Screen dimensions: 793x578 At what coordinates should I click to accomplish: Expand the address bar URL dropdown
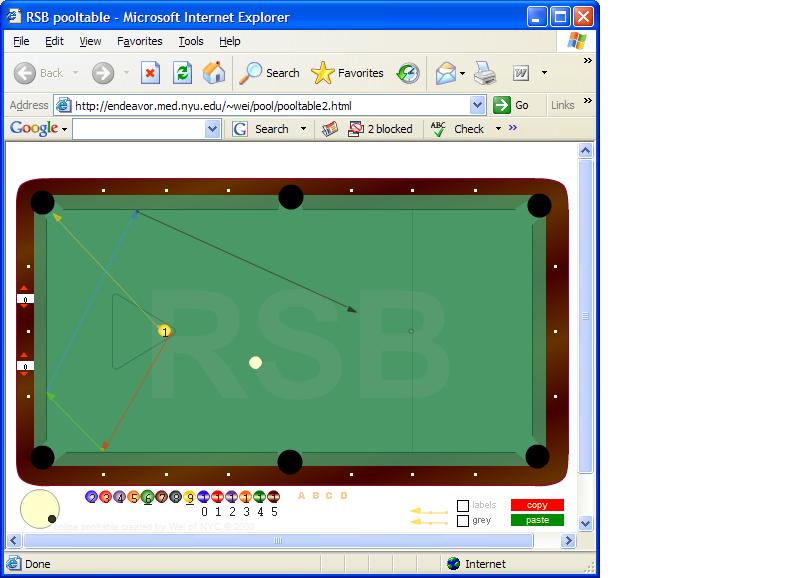coord(477,105)
